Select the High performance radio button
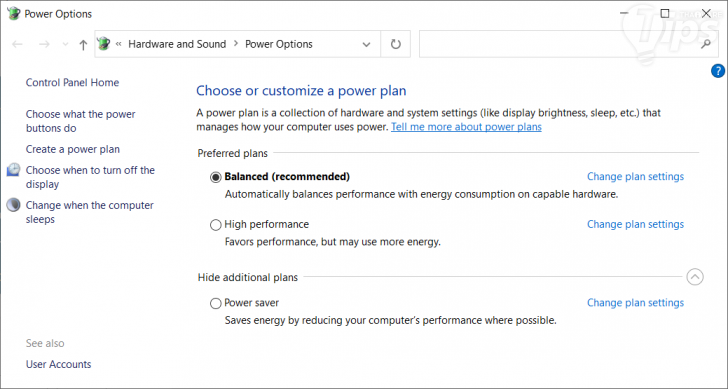Image resolution: width=728 pixels, height=389 pixels. tap(215, 225)
